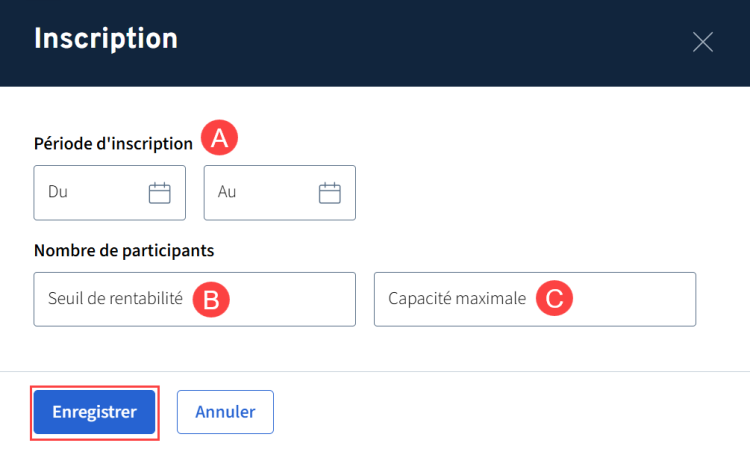Click the Période d'inscription label

click(x=113, y=142)
